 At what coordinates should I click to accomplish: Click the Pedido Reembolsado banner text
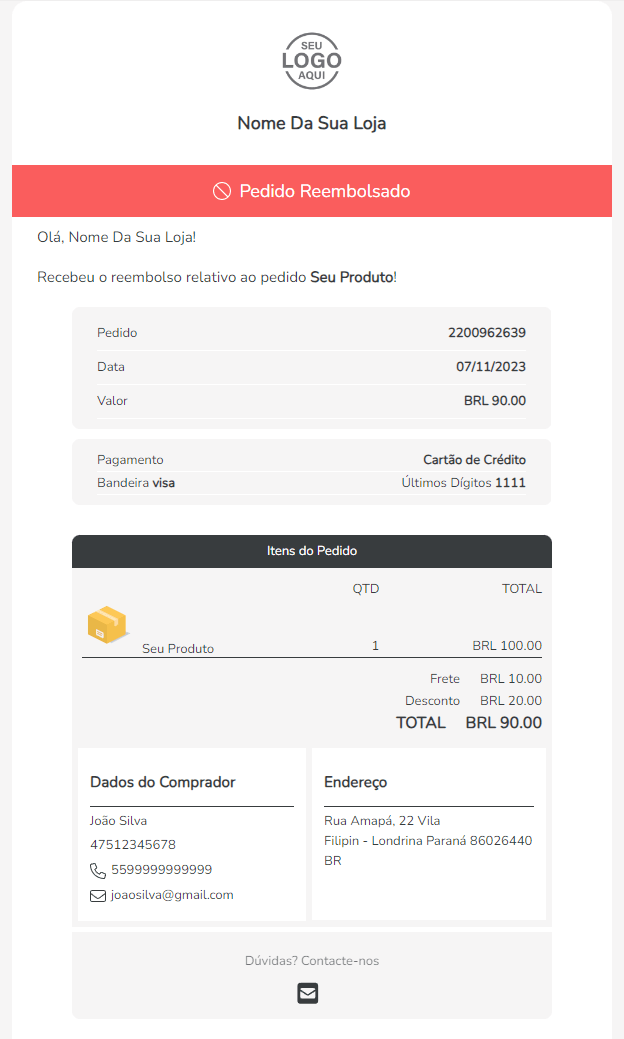pos(324,191)
